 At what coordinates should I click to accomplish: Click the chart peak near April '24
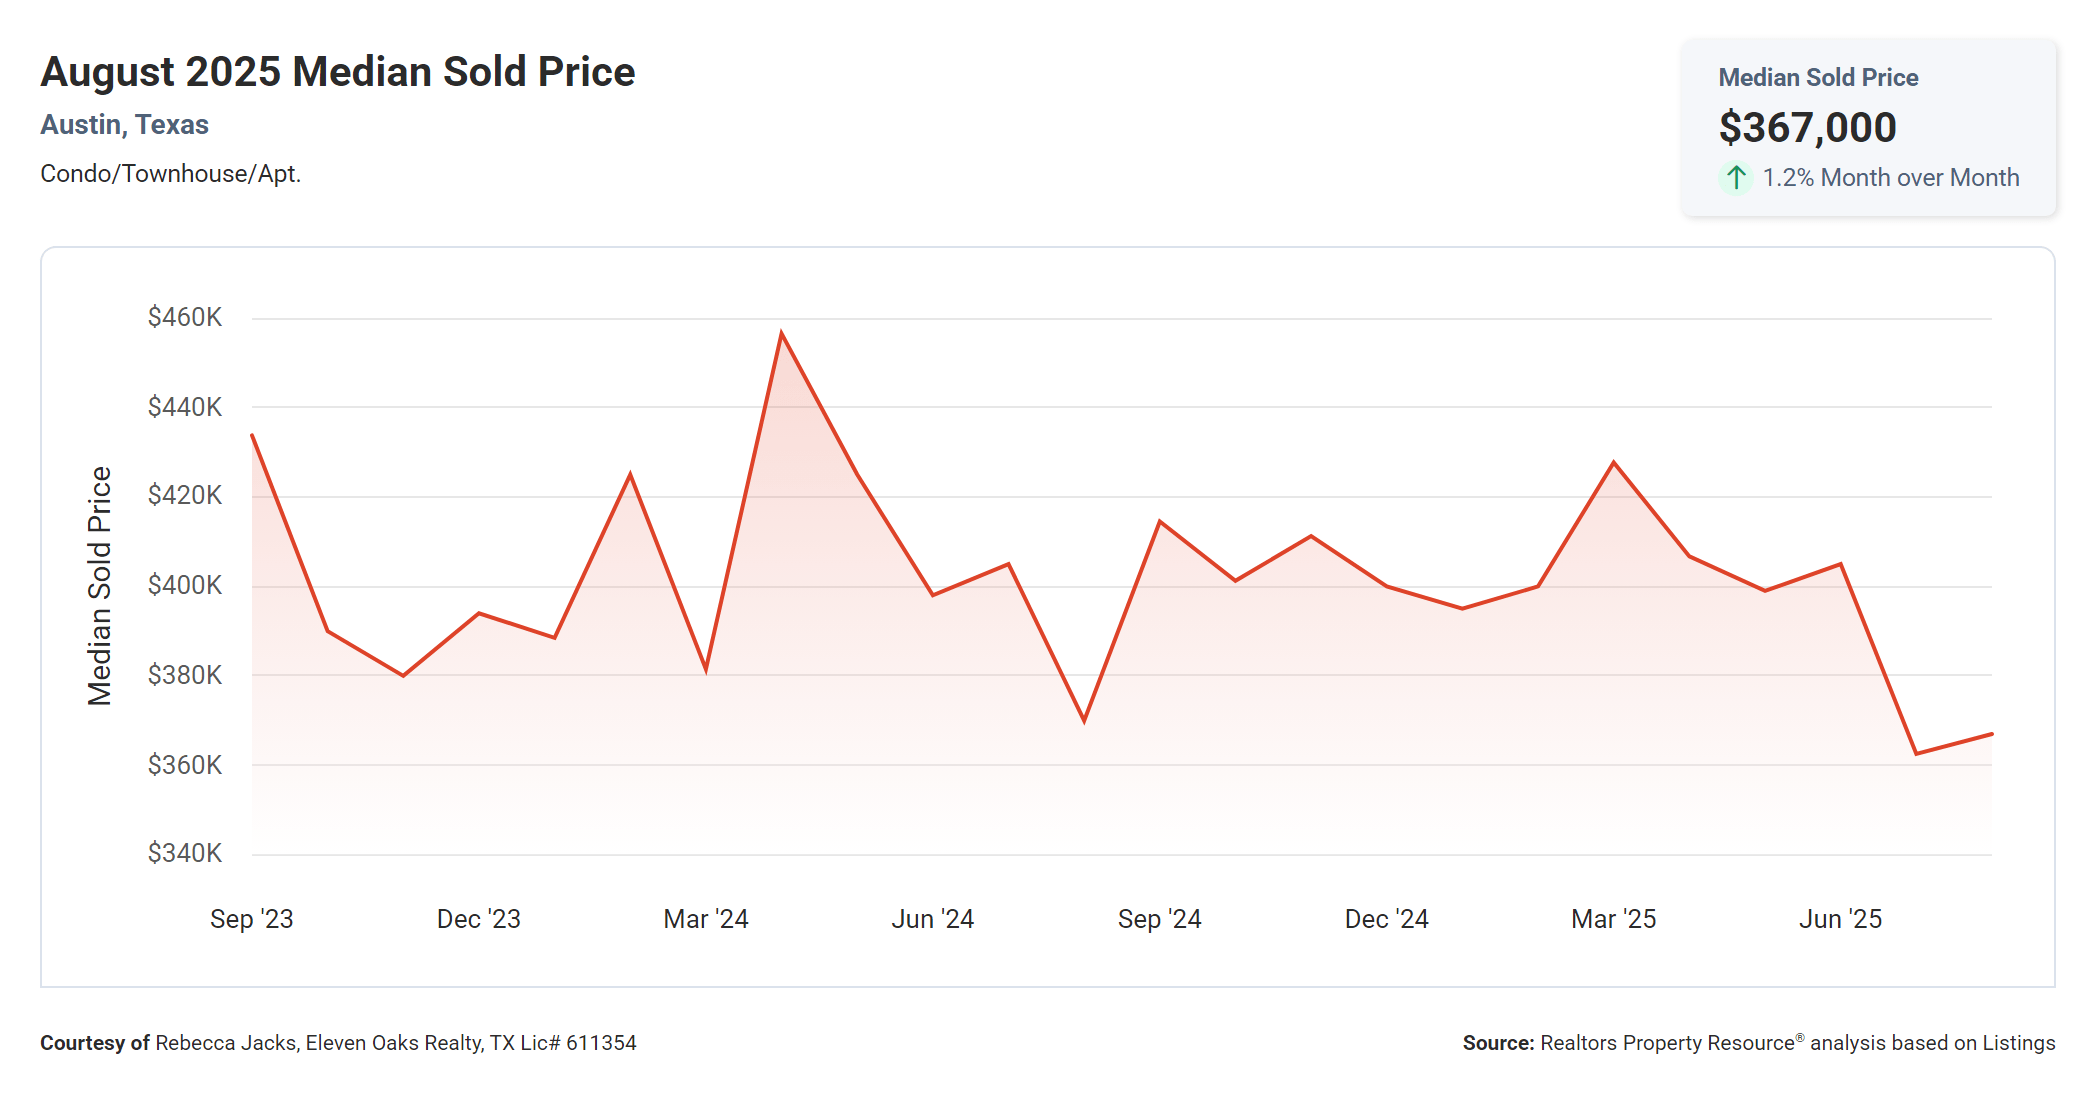[x=781, y=333]
